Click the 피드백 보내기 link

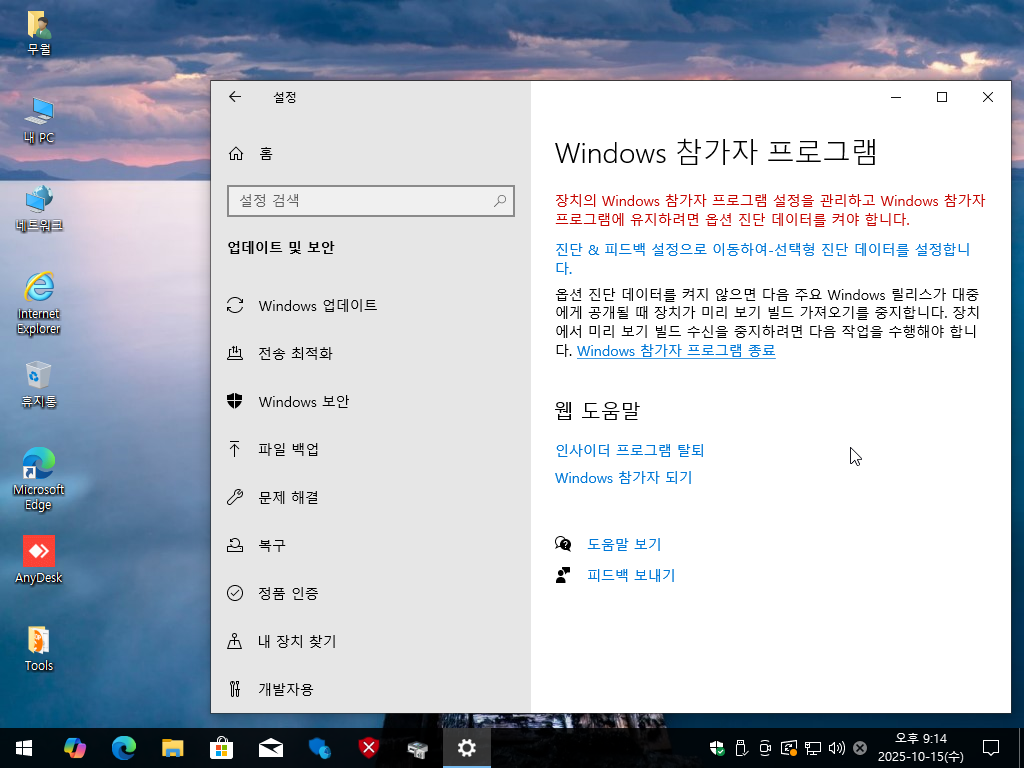tap(631, 575)
